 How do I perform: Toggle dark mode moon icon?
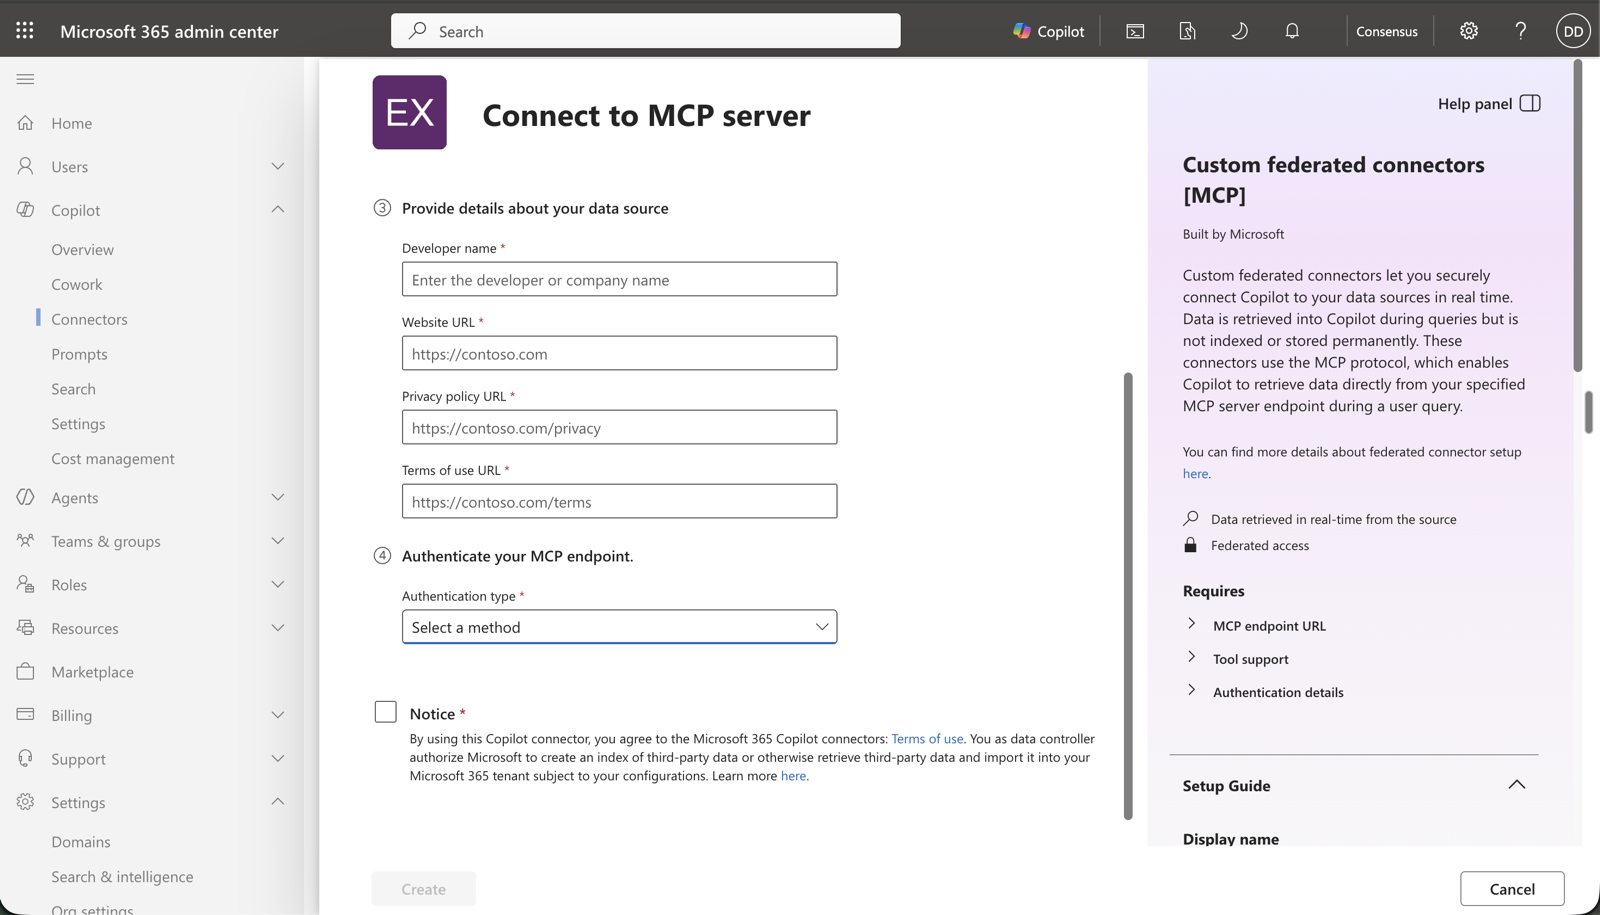pos(1239,31)
